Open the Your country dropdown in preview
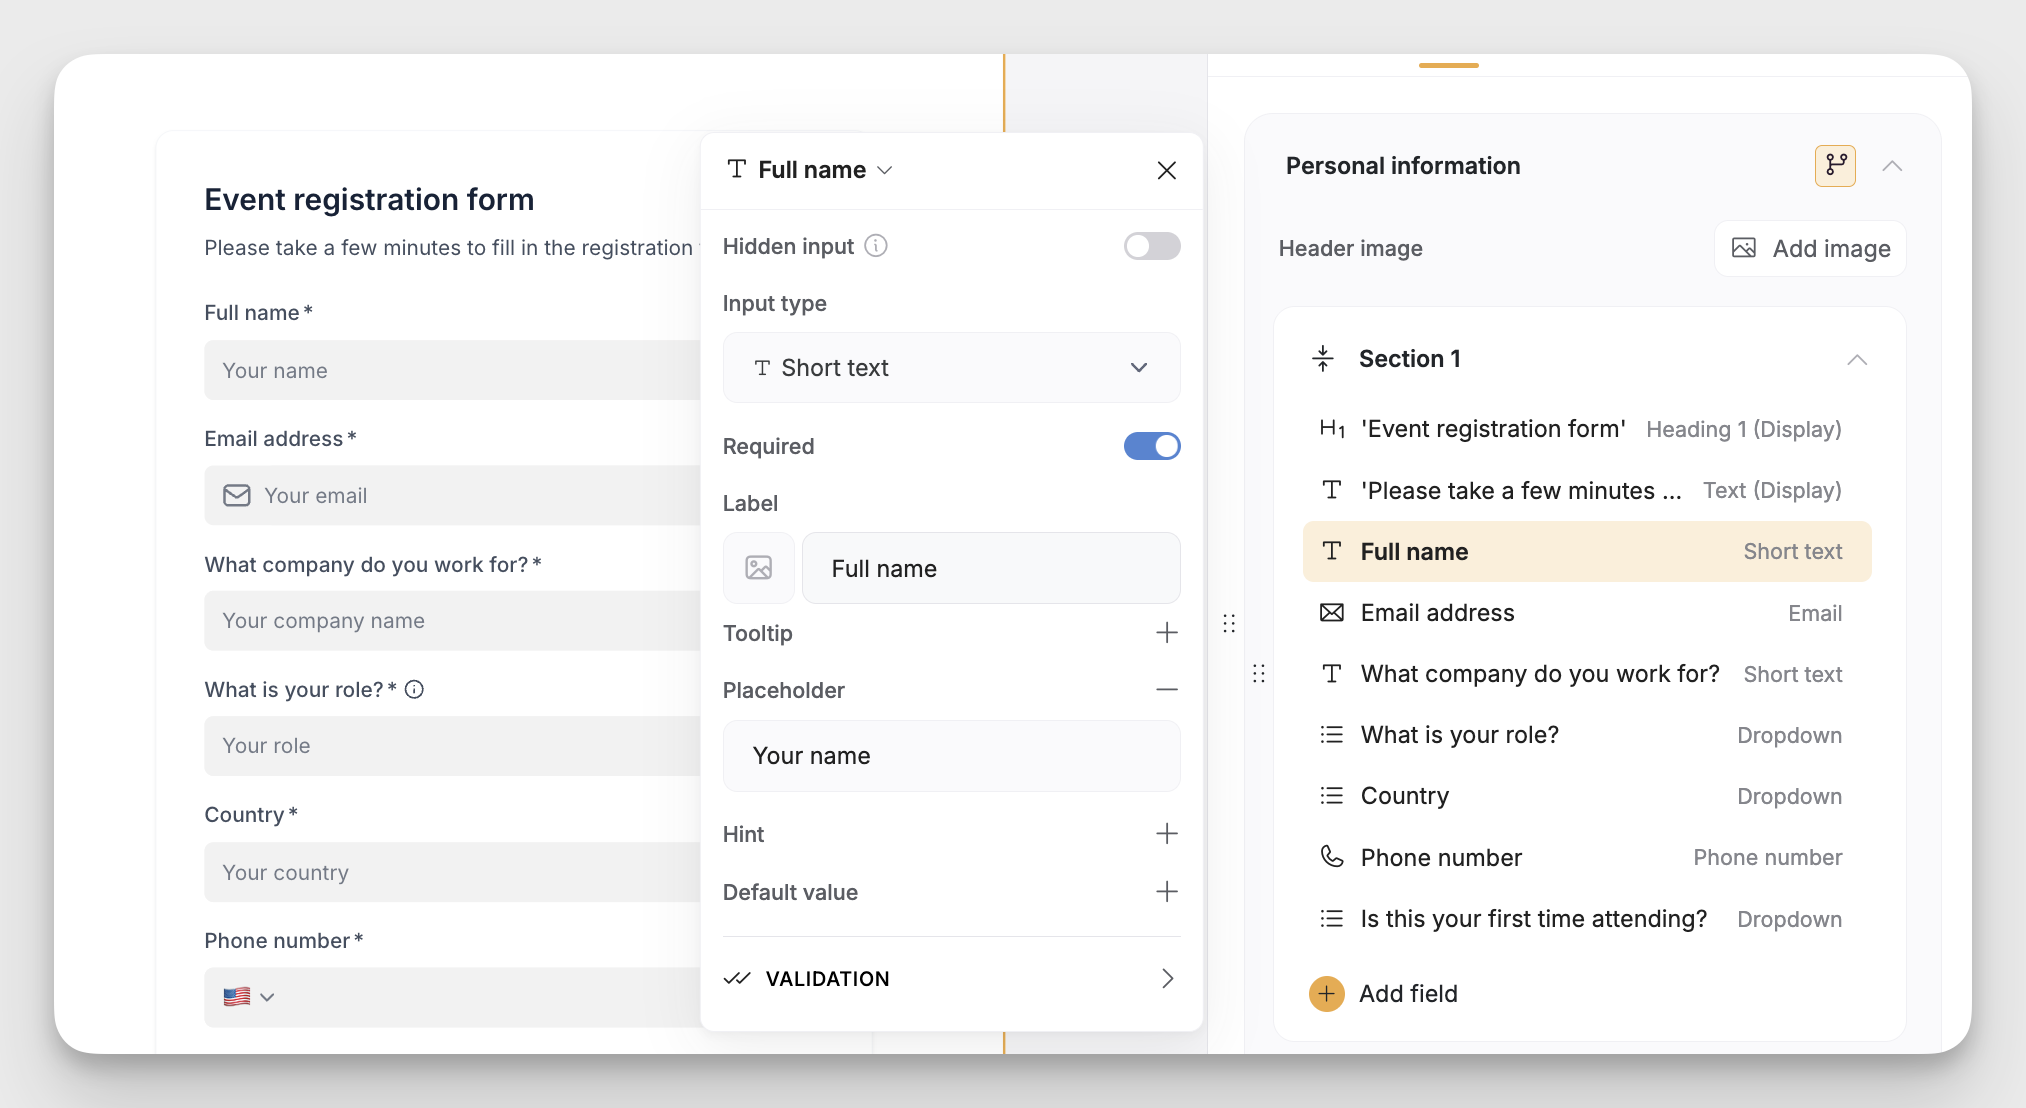 tap(452, 872)
